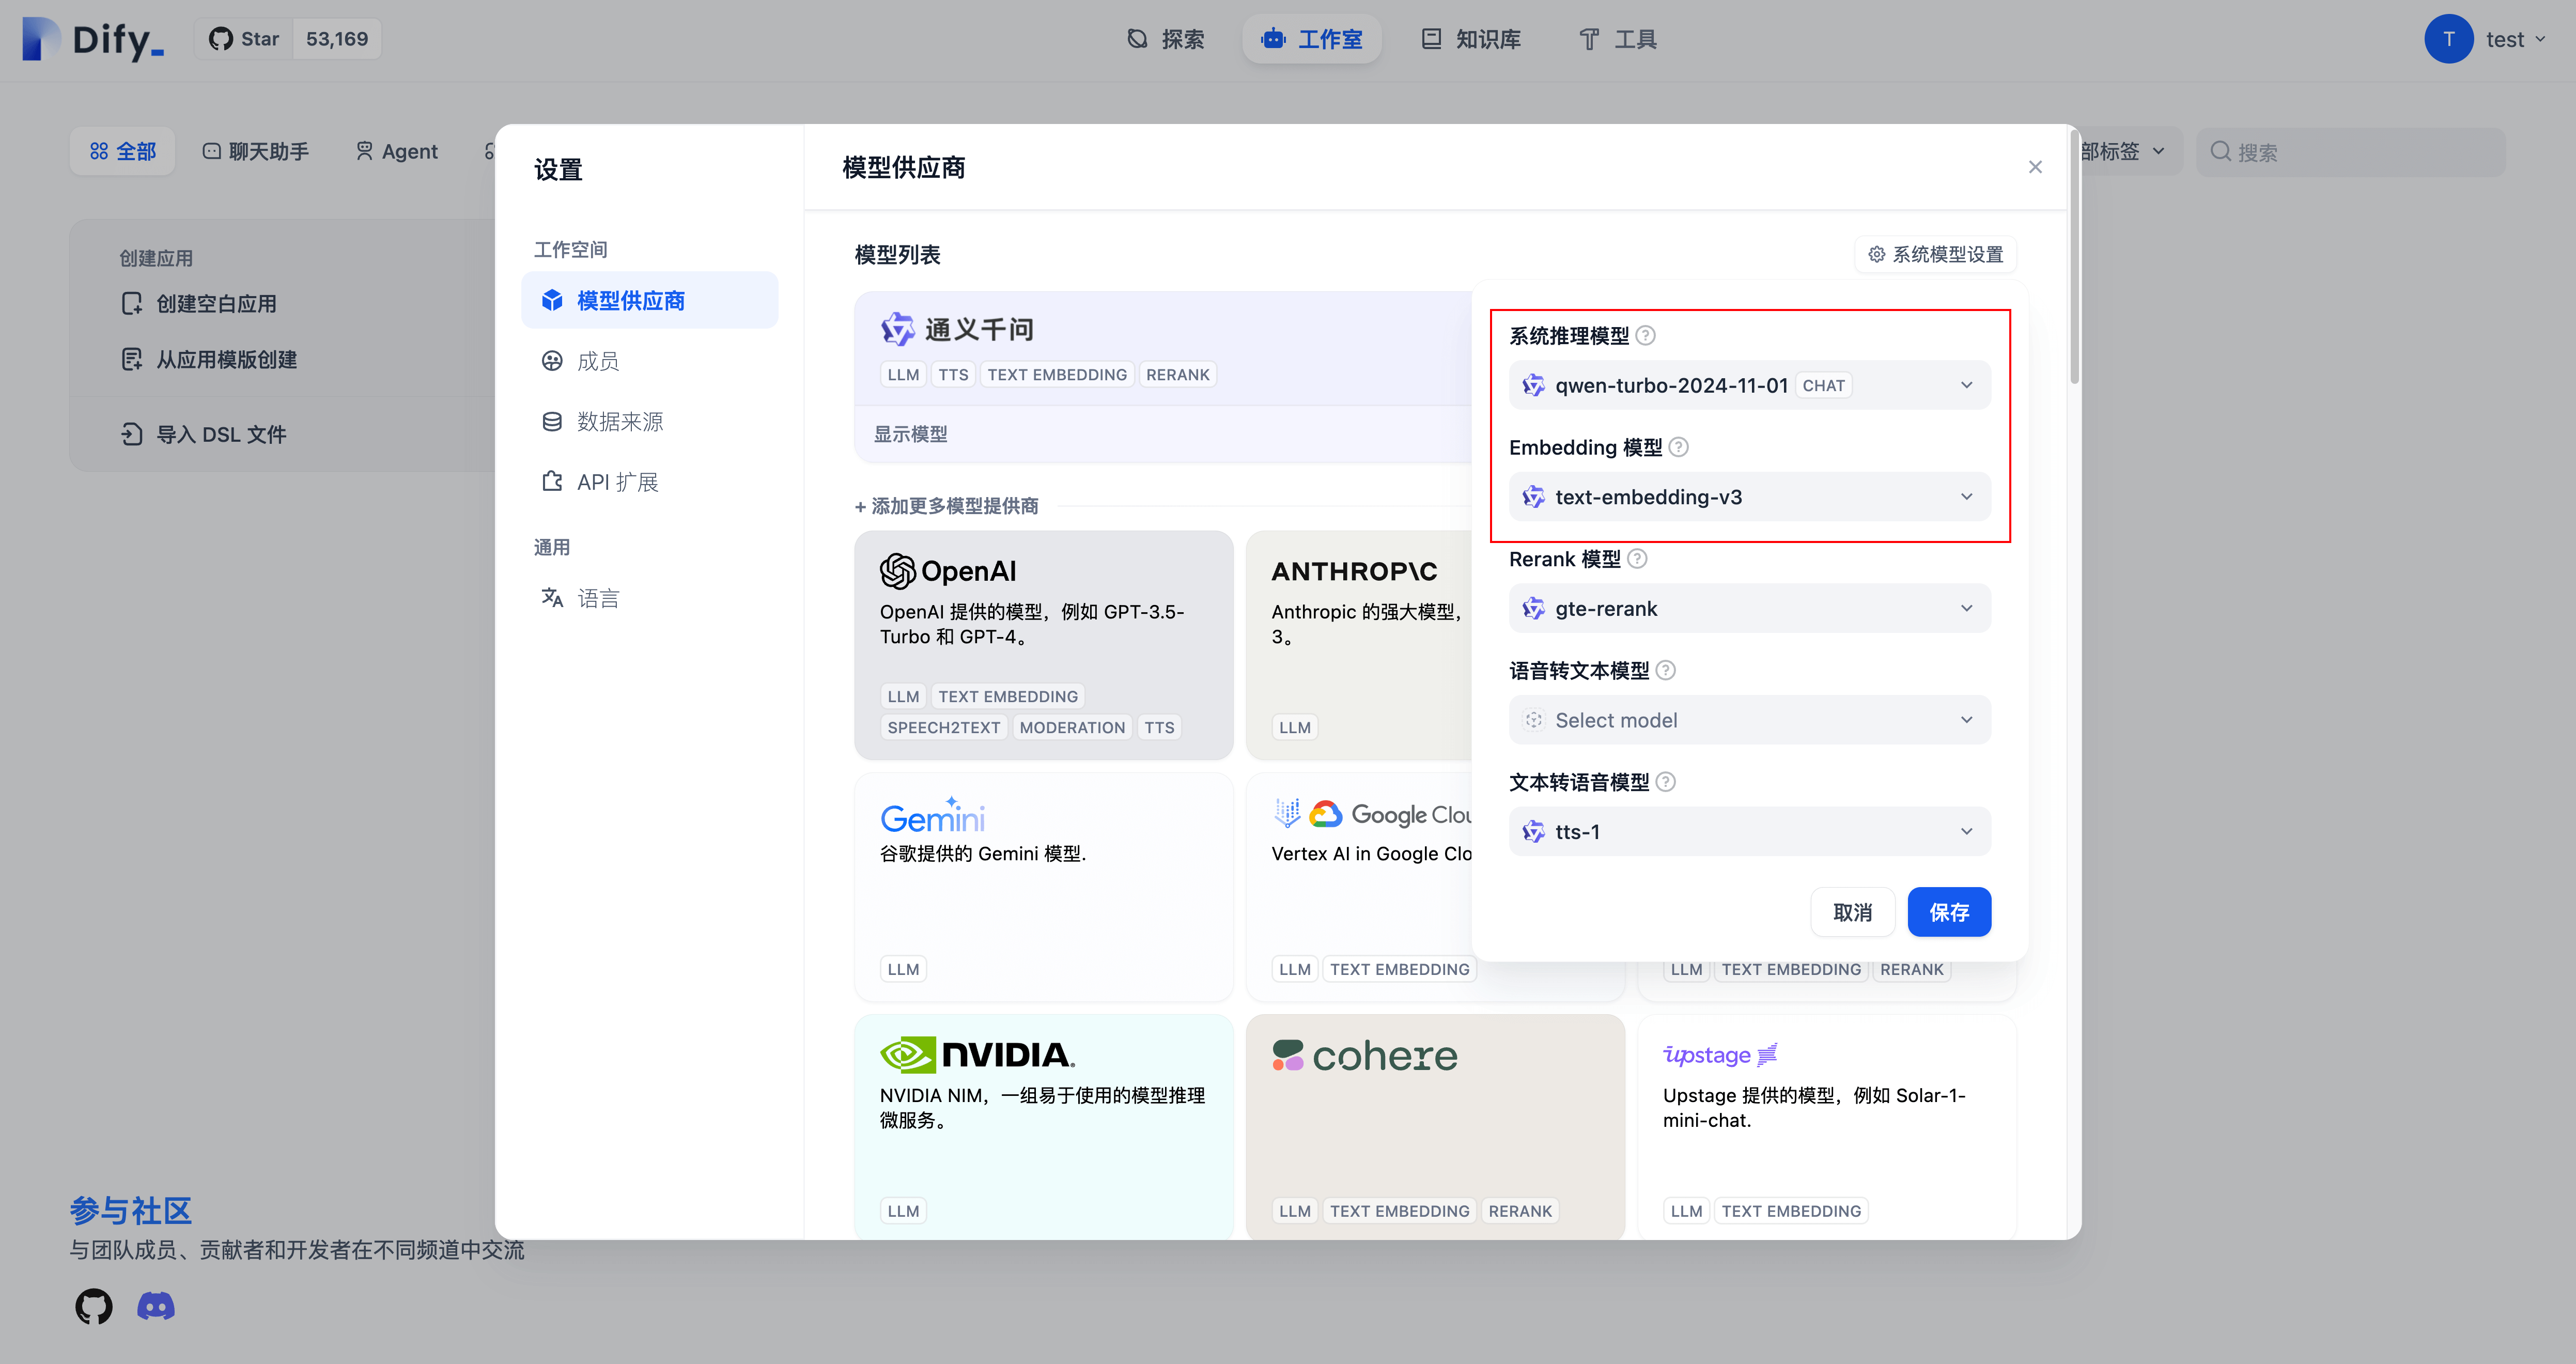The height and width of the screenshot is (1364, 2576).
Task: Open 成员 in settings sidebar
Action: pos(649,361)
